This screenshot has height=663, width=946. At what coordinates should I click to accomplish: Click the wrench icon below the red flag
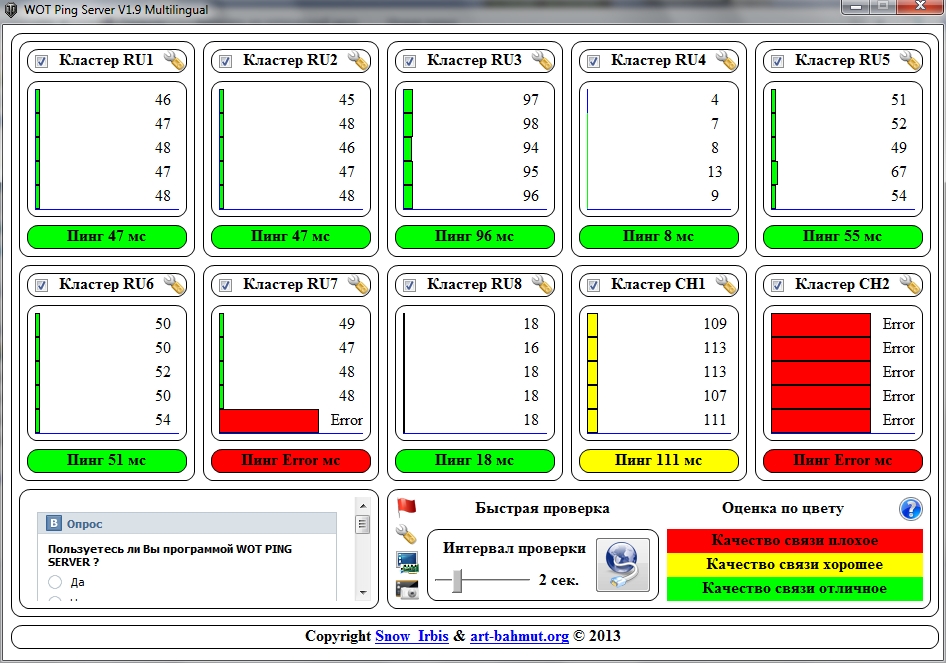tap(407, 534)
